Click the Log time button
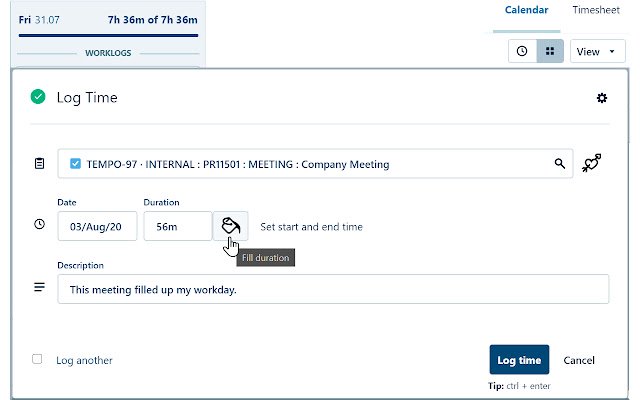This screenshot has width=640, height=400. (x=519, y=360)
